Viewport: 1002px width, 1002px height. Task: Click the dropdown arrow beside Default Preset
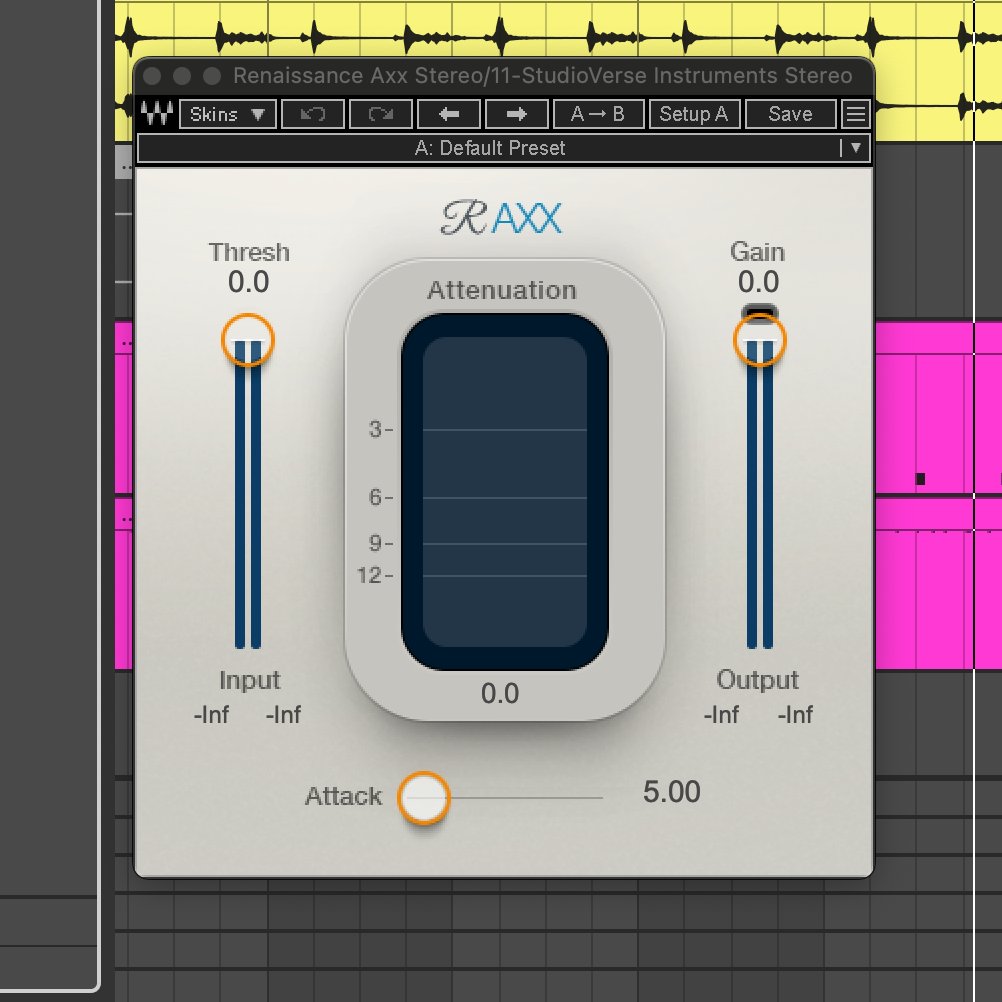[856, 148]
